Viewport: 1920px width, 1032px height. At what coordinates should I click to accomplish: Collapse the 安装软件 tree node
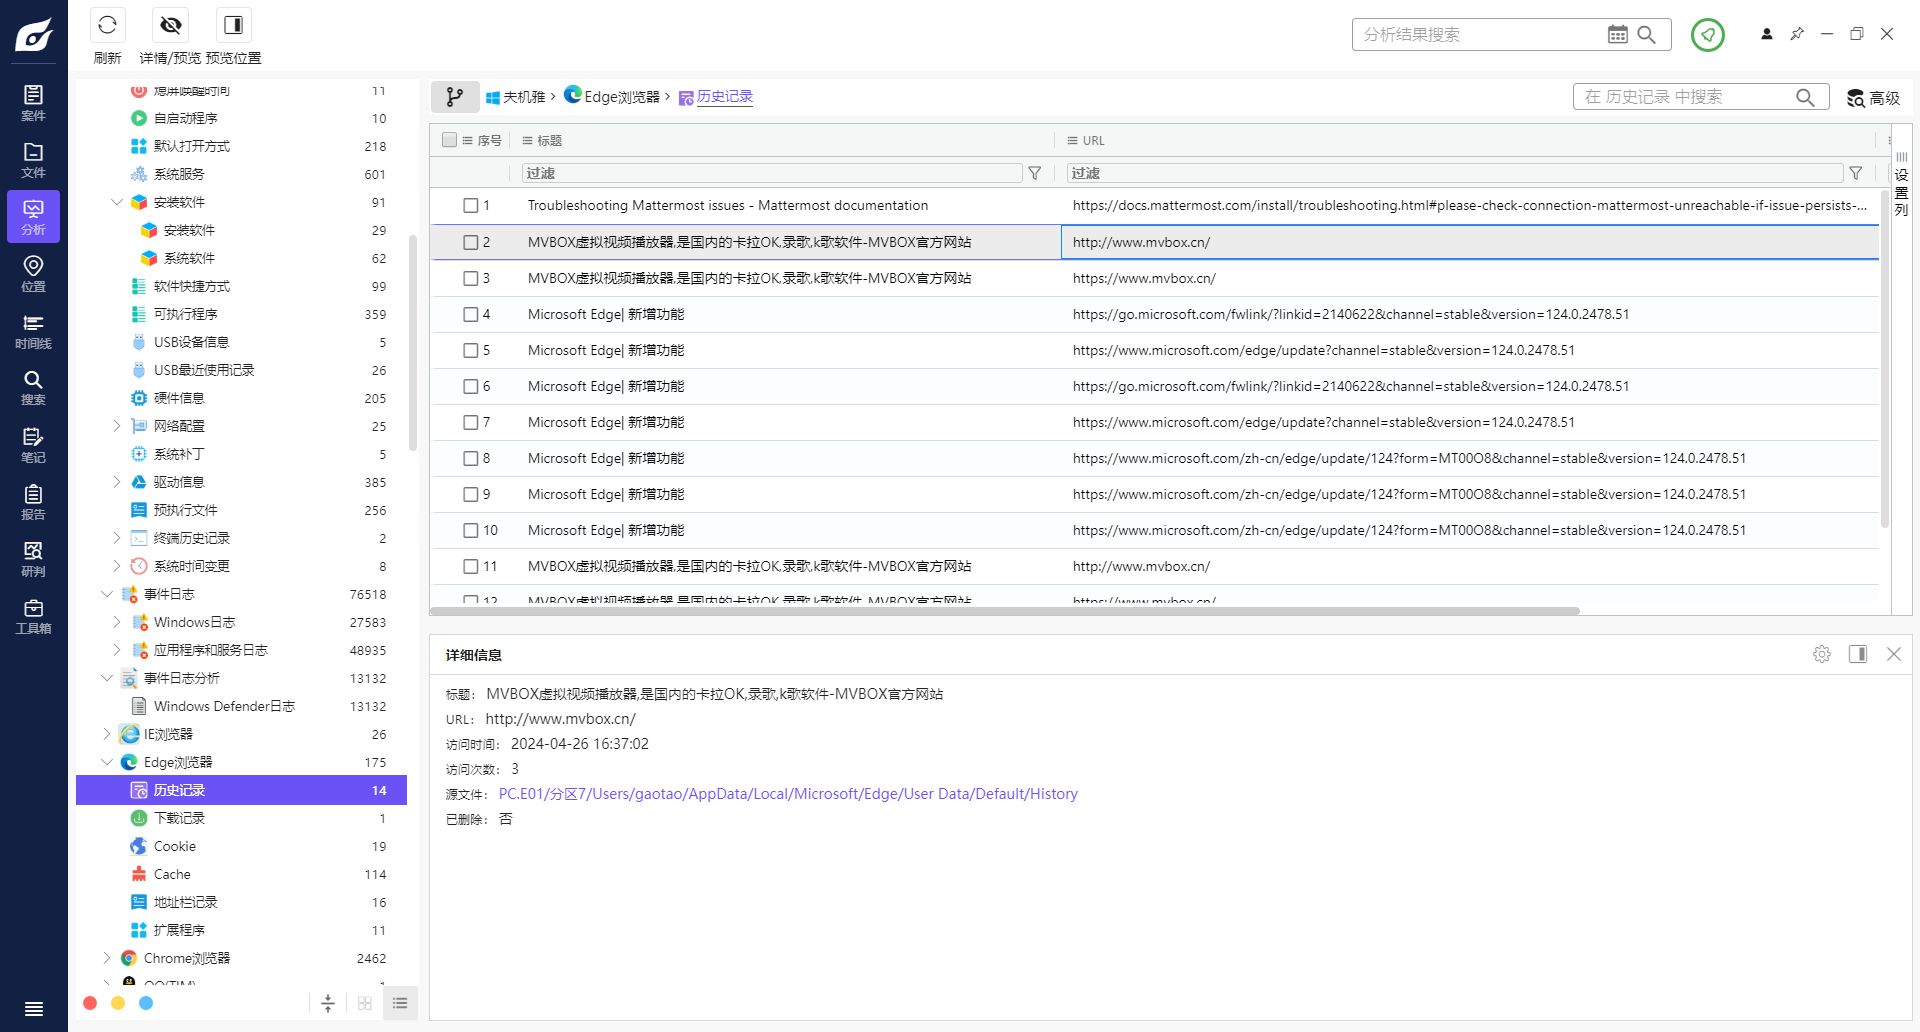pyautogui.click(x=116, y=202)
